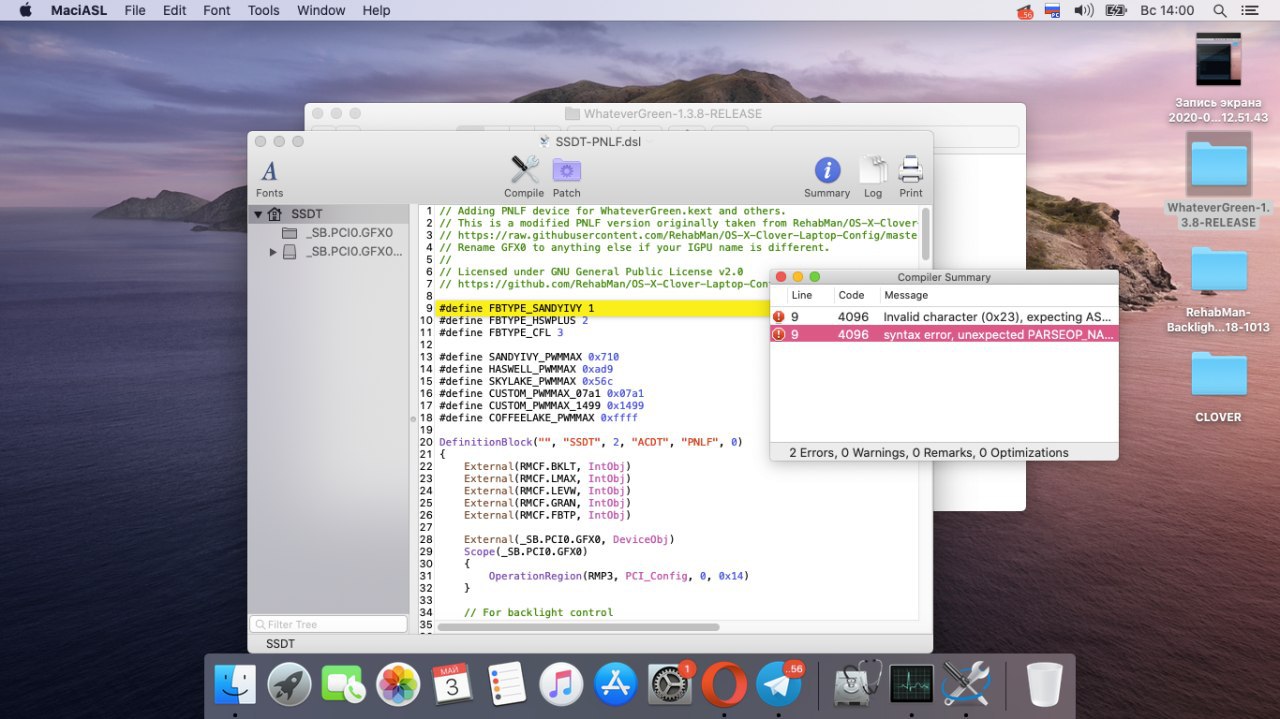1280x719 pixels.
Task: Open the Patch tool
Action: [567, 177]
